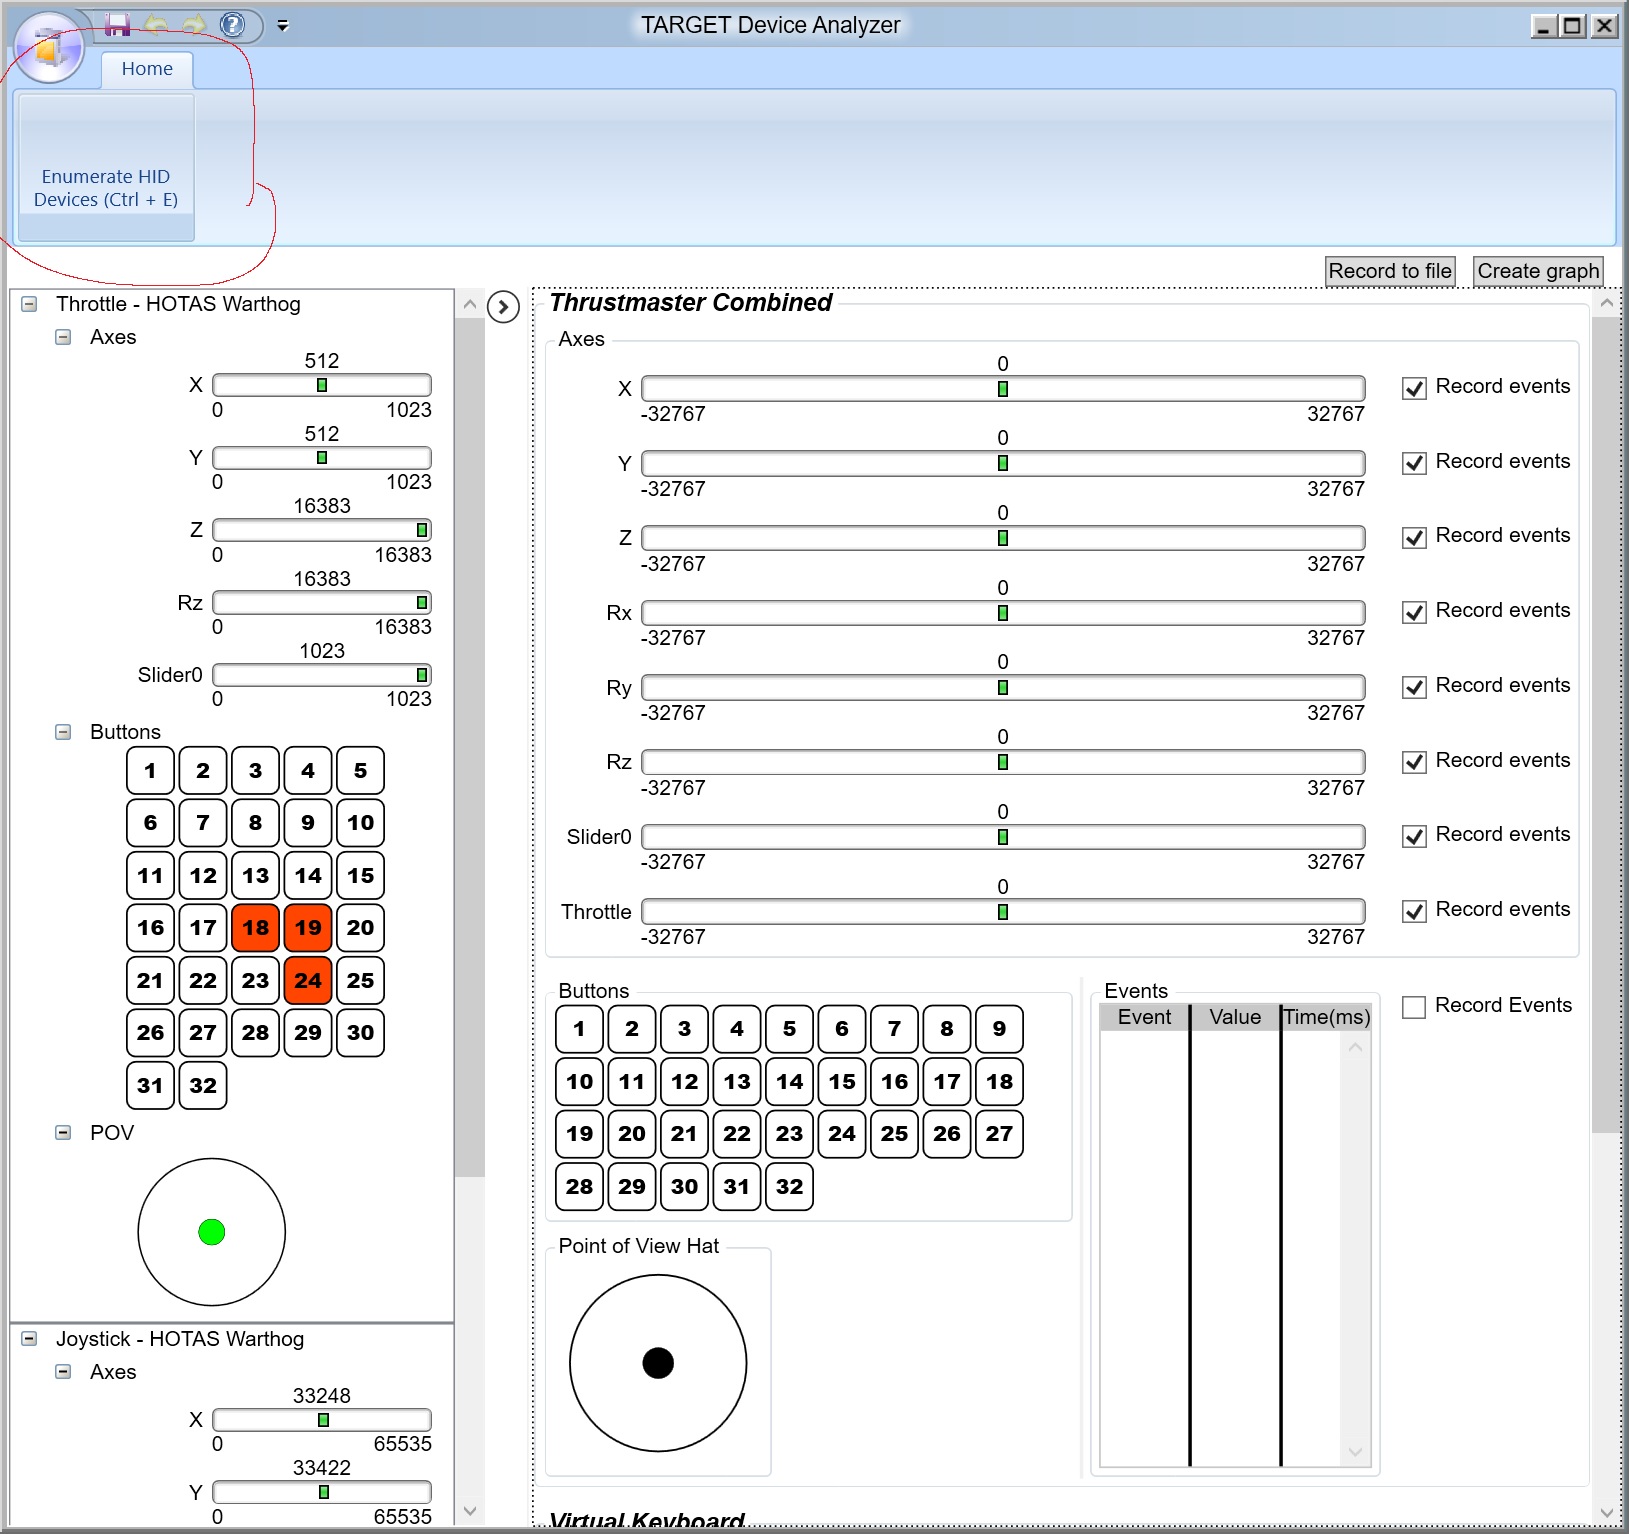Enable Record Events checkbox beside Events table
This screenshot has width=1629, height=1534.
click(1414, 1007)
